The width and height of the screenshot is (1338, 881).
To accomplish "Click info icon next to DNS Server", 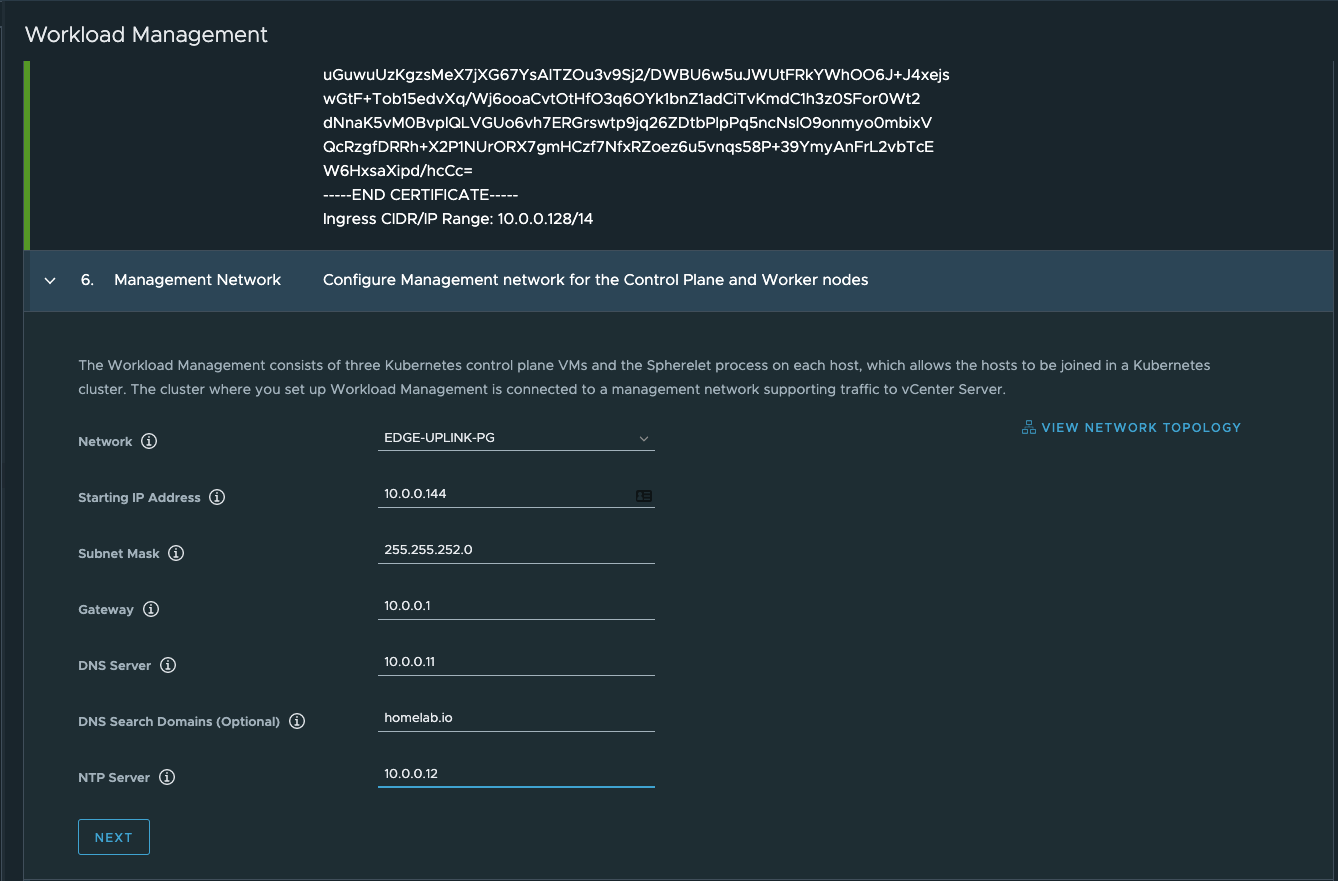I will (168, 665).
